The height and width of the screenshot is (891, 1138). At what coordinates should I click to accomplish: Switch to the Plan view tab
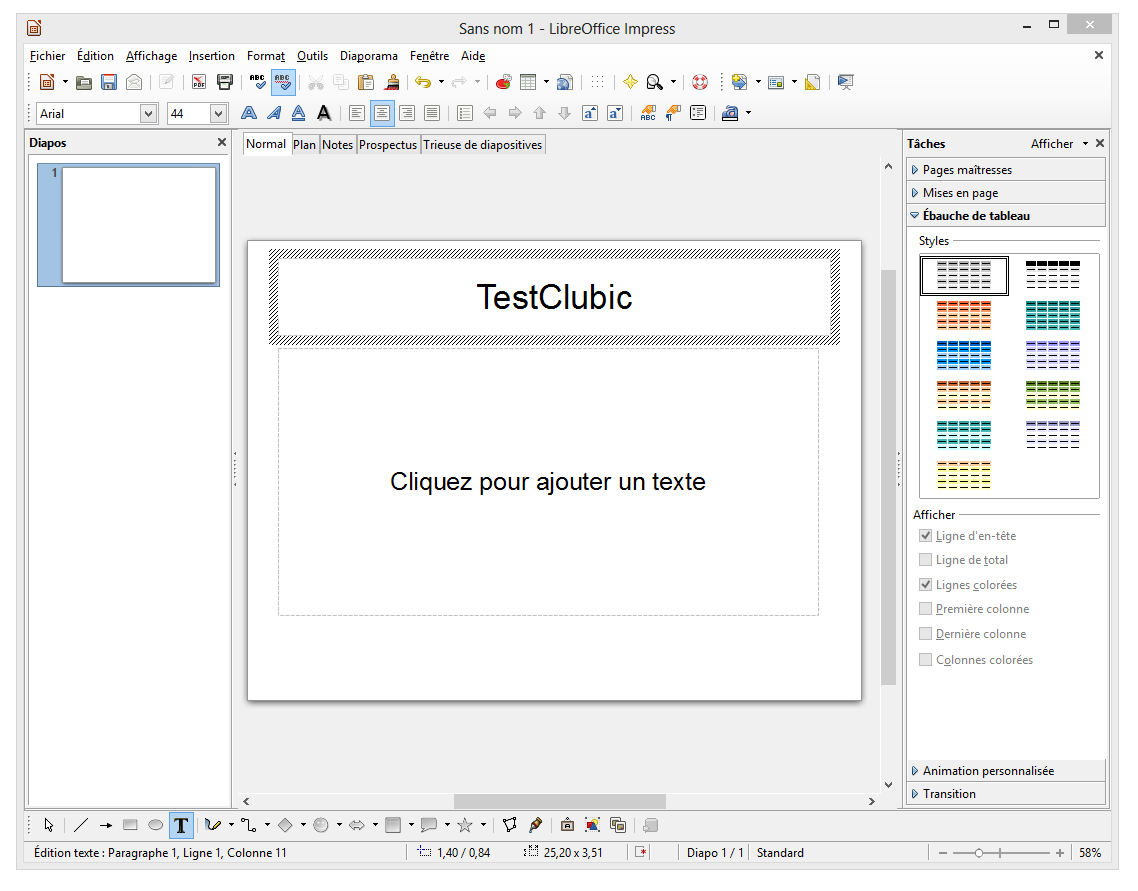pos(304,144)
